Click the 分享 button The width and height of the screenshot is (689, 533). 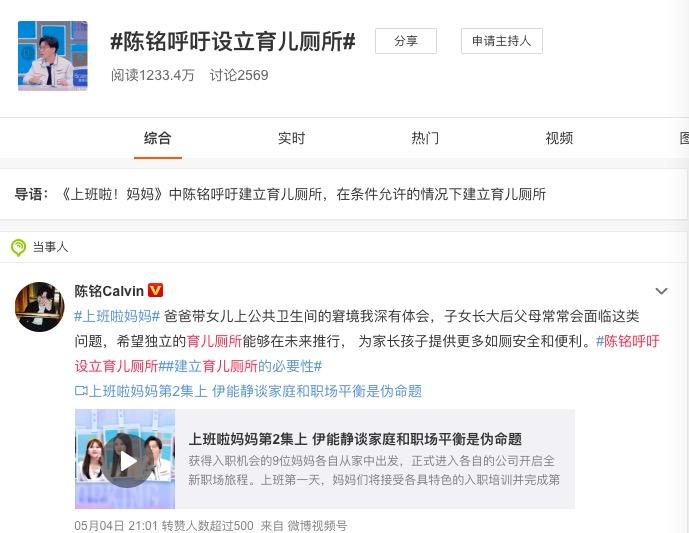pyautogui.click(x=406, y=41)
